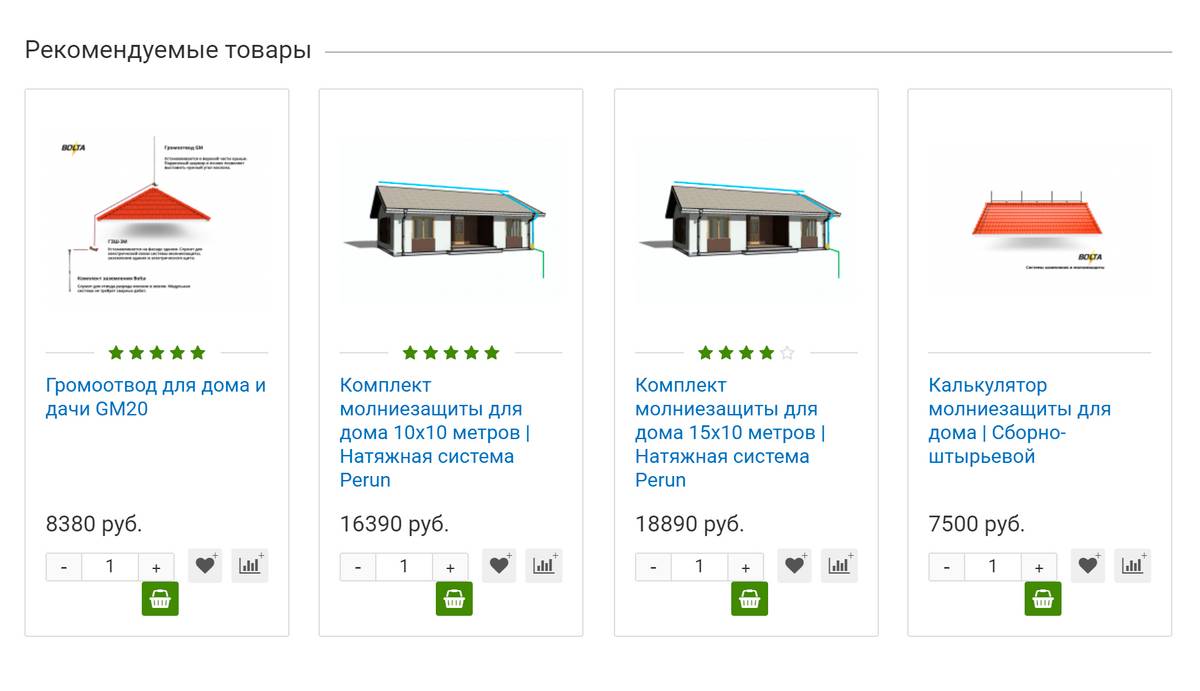Add GM20 product to comparison chart
This screenshot has height=691, width=1200.
250,565
